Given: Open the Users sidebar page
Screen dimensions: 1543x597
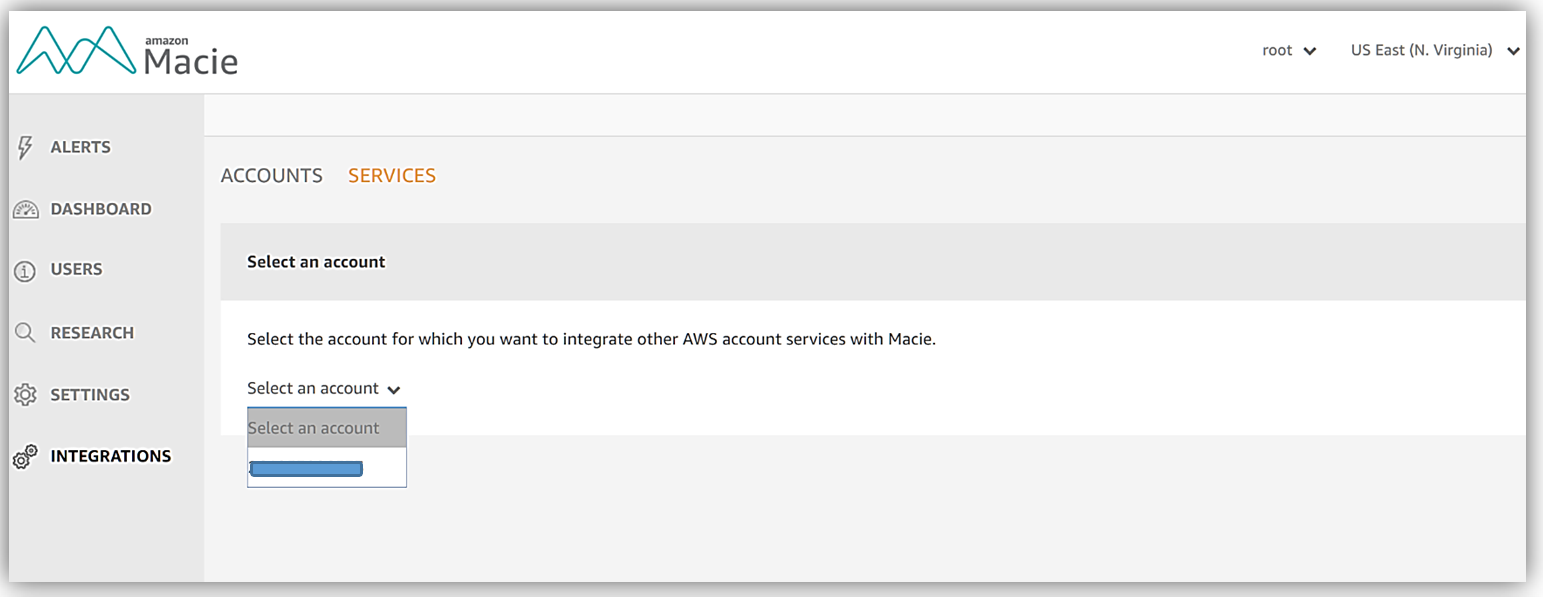Looking at the screenshot, I should click(x=76, y=269).
